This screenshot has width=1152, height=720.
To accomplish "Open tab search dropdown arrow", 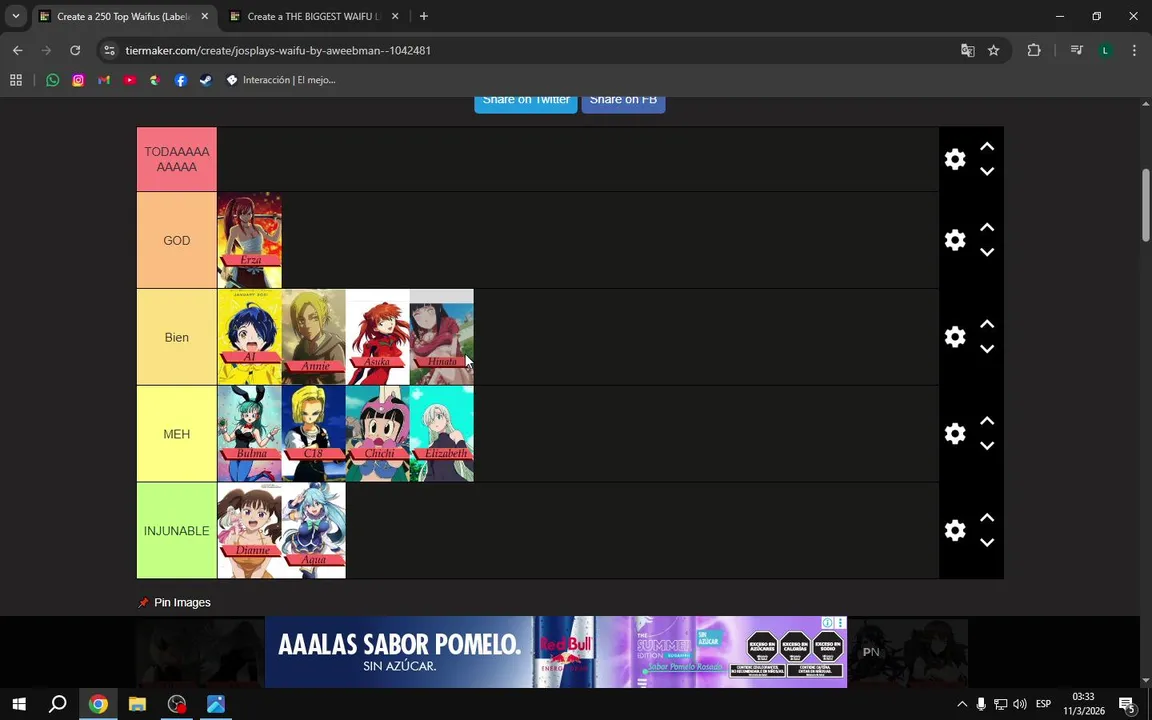I will [x=15, y=16].
